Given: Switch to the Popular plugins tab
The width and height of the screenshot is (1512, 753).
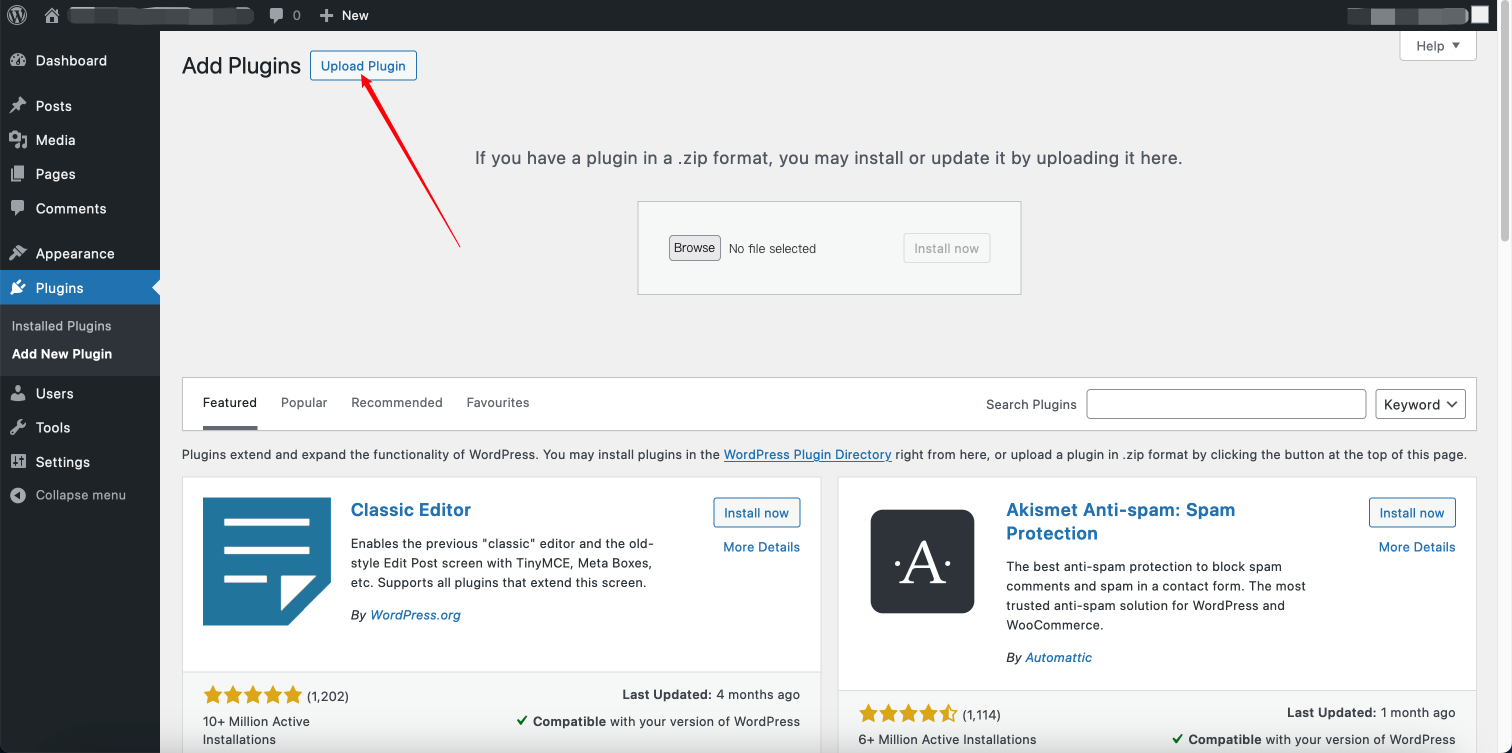Looking at the screenshot, I should (304, 403).
